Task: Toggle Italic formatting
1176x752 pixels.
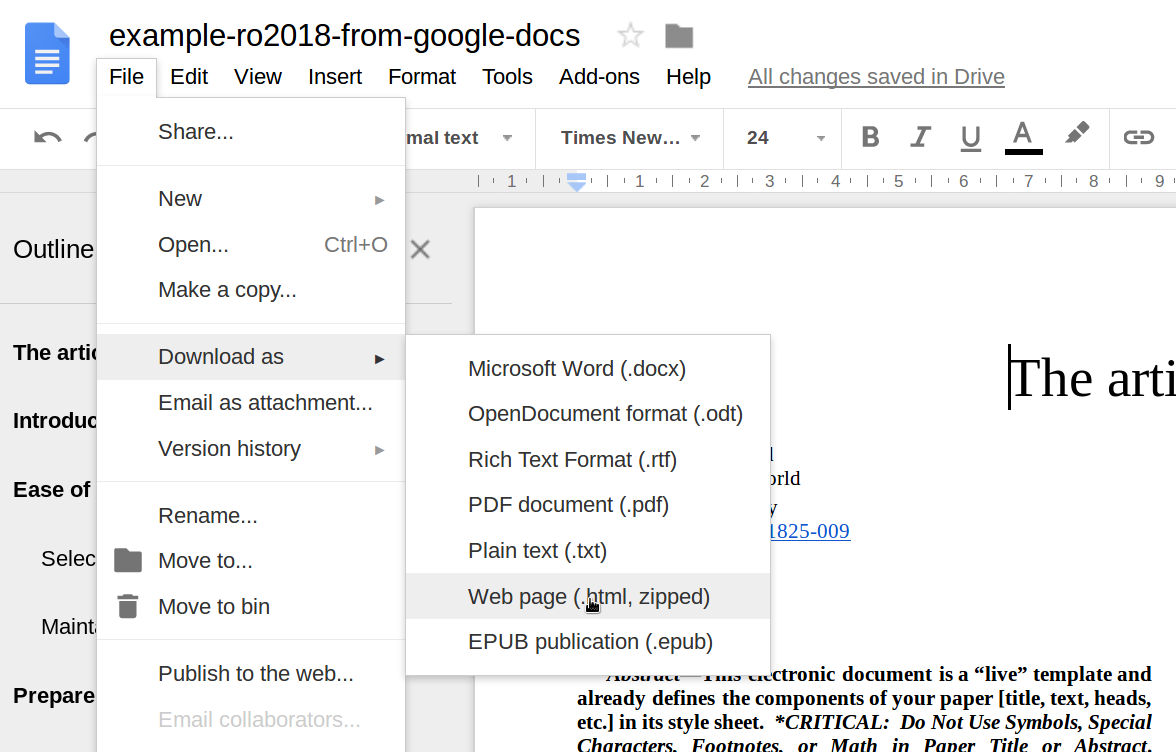Action: 920,137
